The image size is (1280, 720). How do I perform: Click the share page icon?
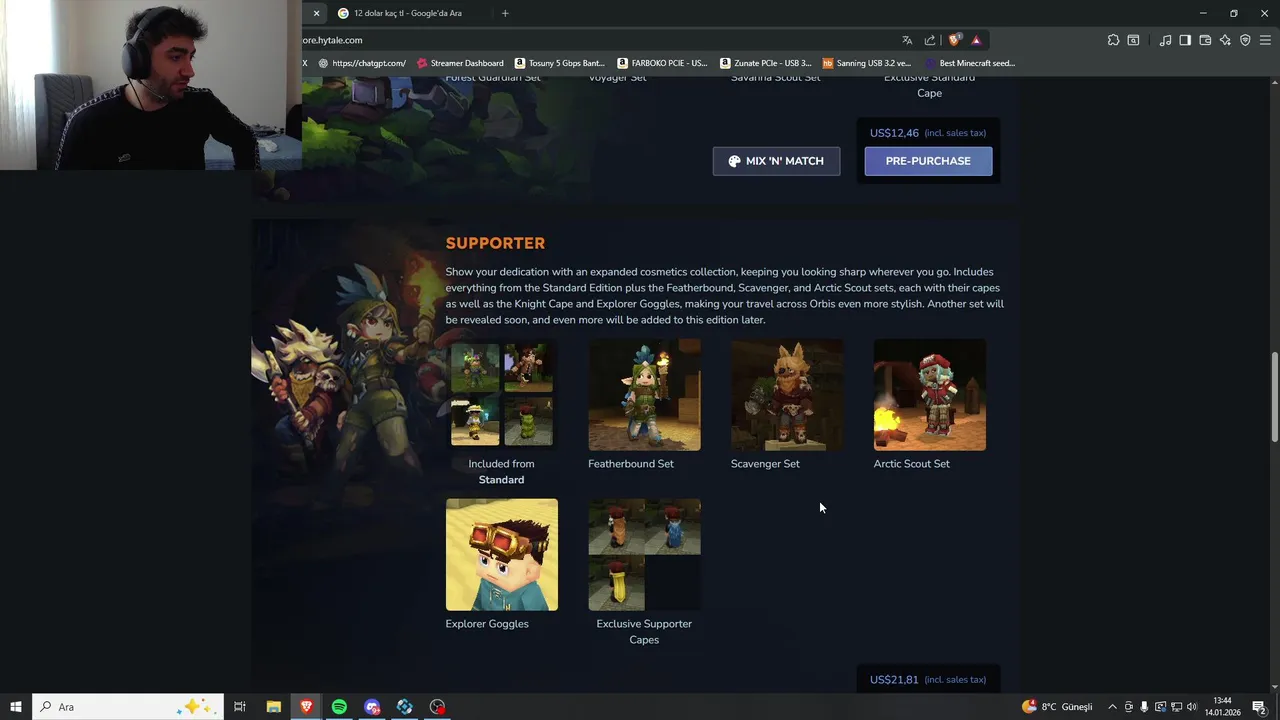point(930,40)
